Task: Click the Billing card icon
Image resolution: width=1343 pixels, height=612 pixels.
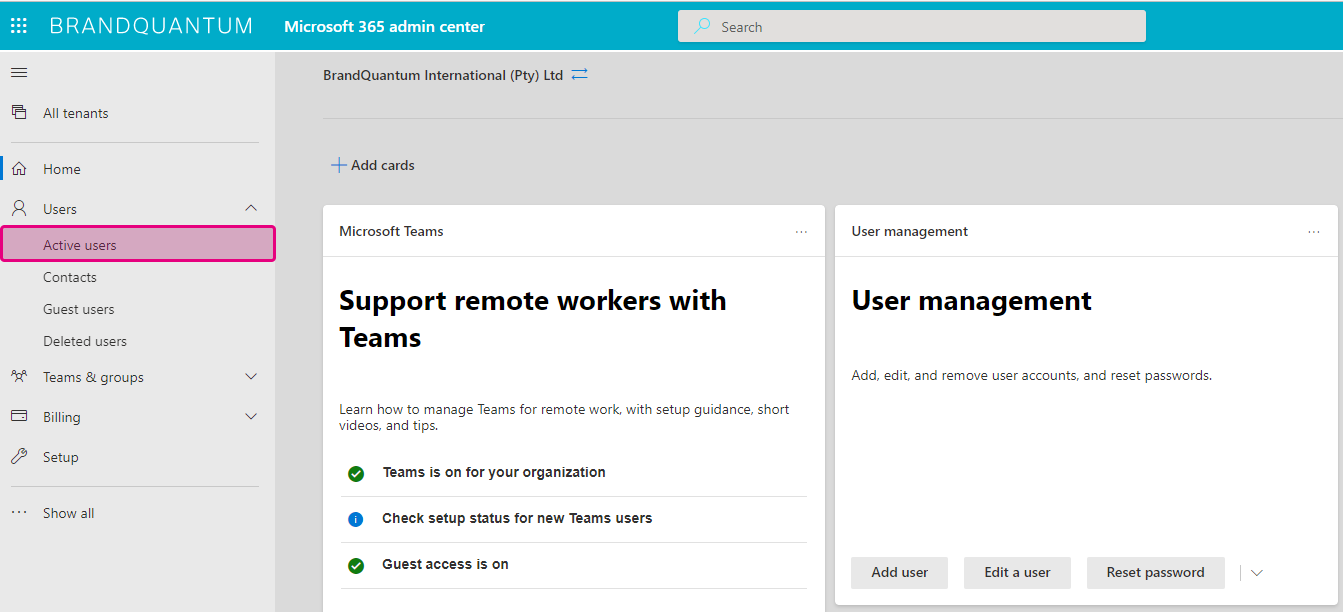Action: (19, 416)
